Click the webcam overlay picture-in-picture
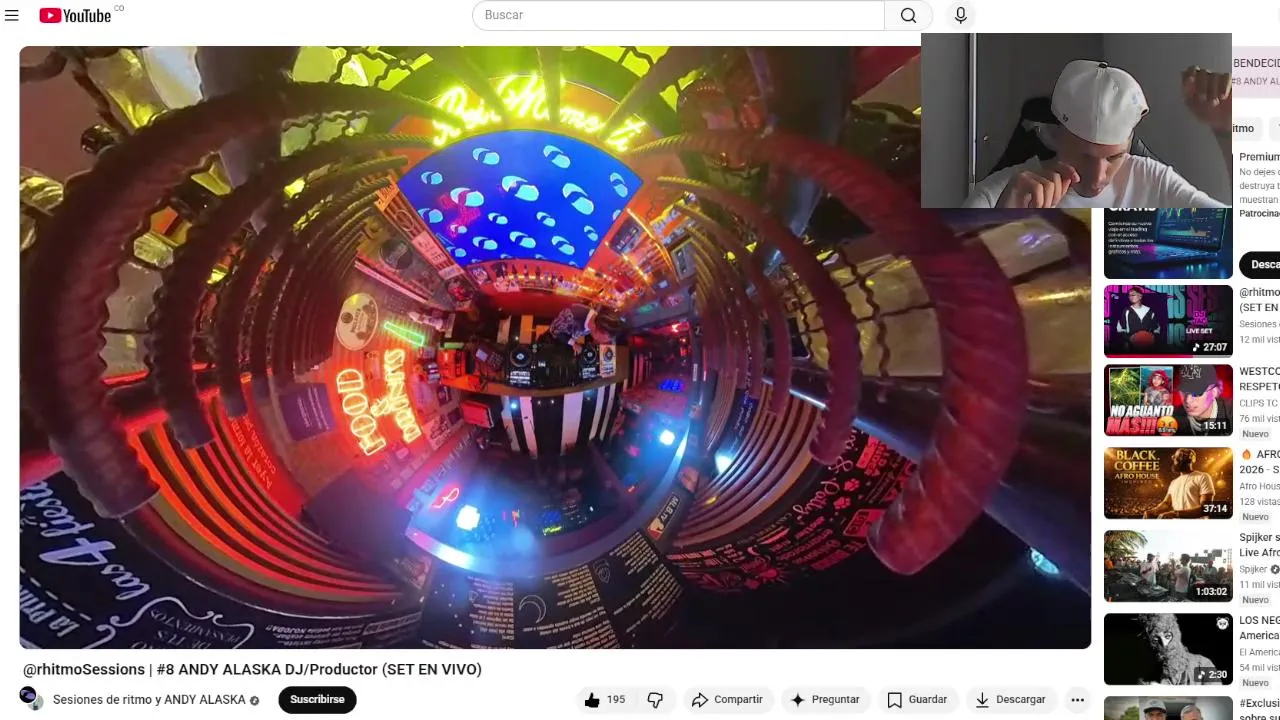The width and height of the screenshot is (1280, 720). [1076, 120]
